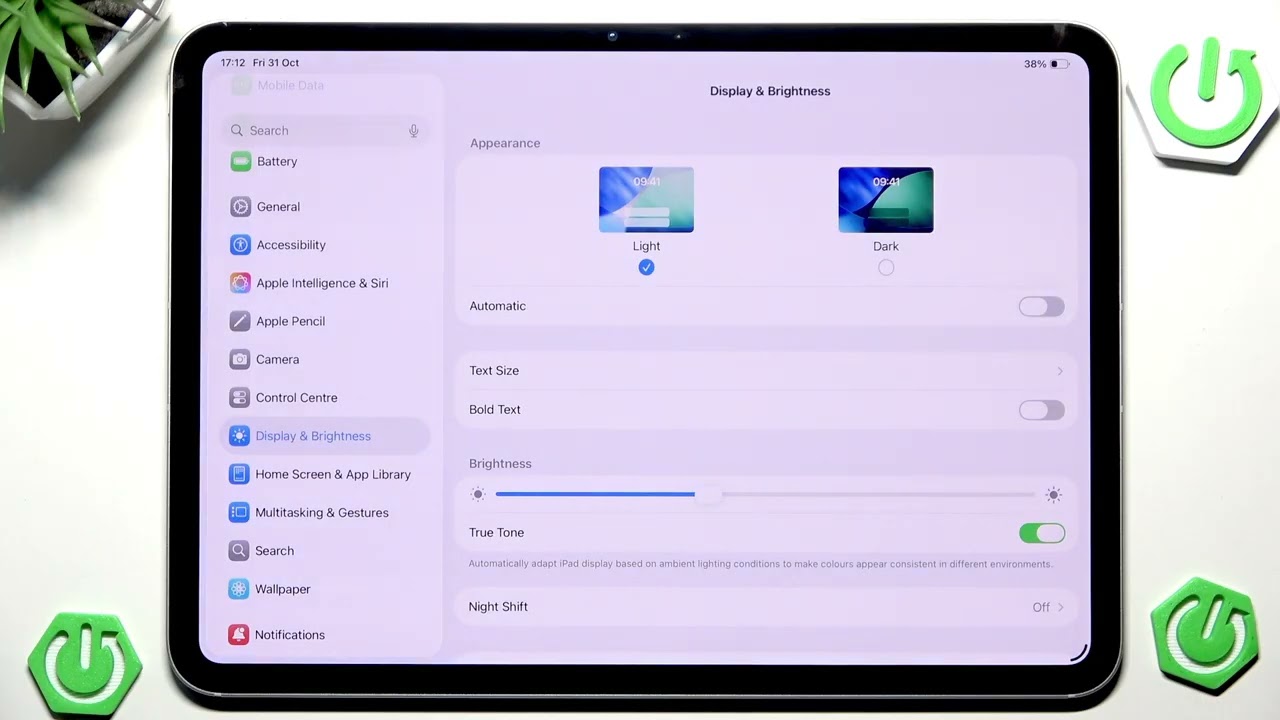Tap the Brightness slider thumb
Screen dimensions: 1280x720
coord(708,495)
